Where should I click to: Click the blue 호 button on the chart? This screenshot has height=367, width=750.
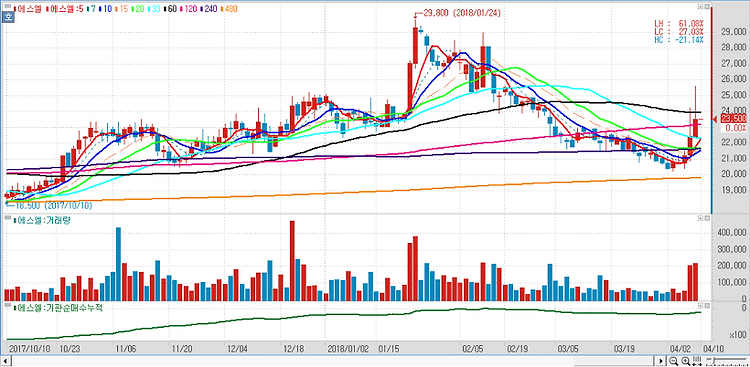coord(8,18)
